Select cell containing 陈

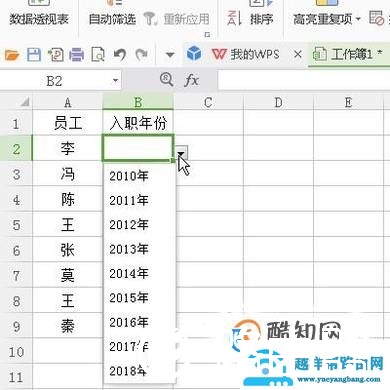click(68, 199)
